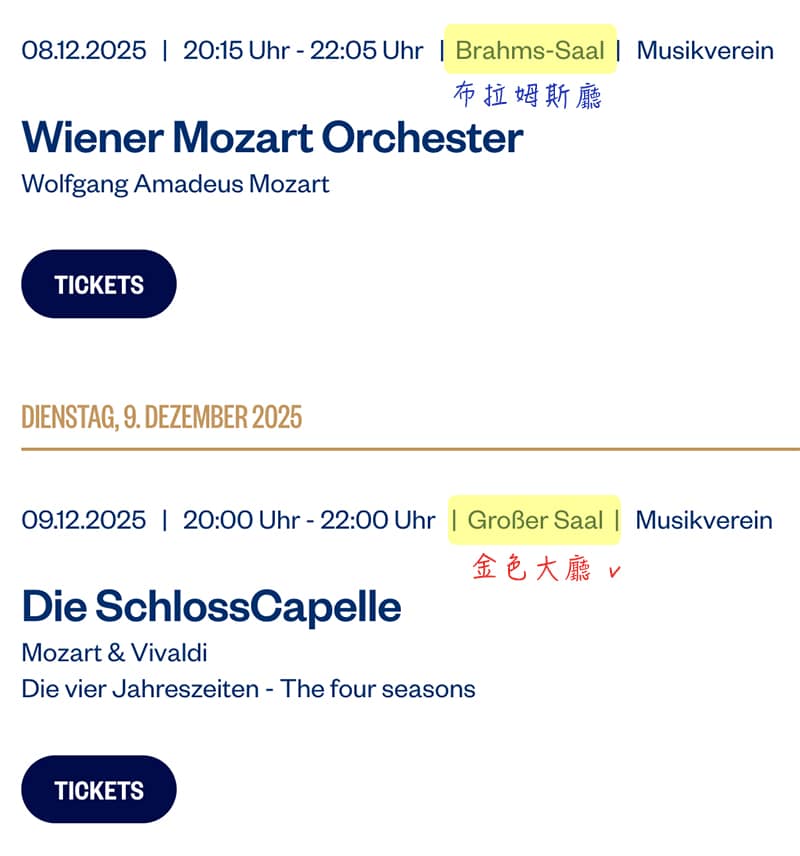Viewport: 800px width, 856px height.
Task: Click the Die vier Jahreszeiten program line
Action: [248, 689]
